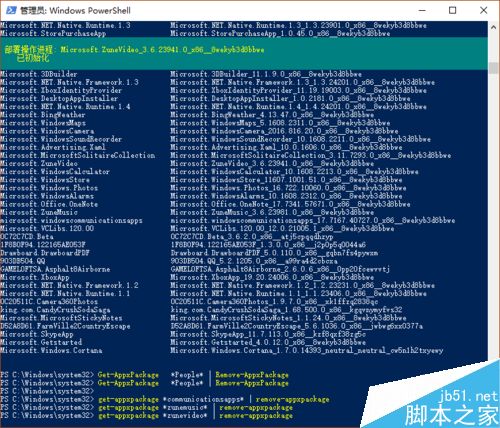Select "Microsoft.XboxIdentityProvider_11.19.19003.0" full package name

coord(298,90)
